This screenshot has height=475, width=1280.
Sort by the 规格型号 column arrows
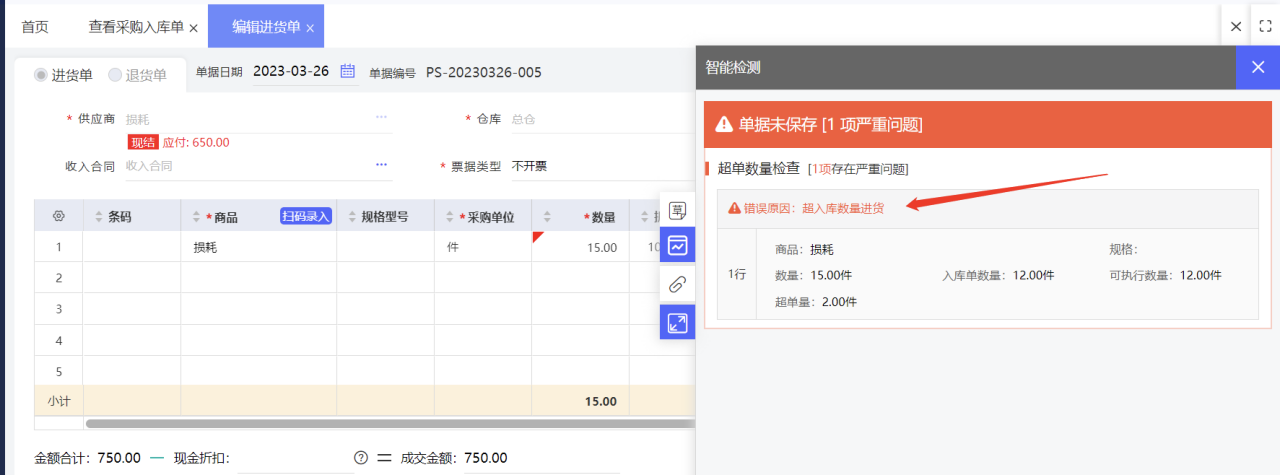(x=352, y=216)
